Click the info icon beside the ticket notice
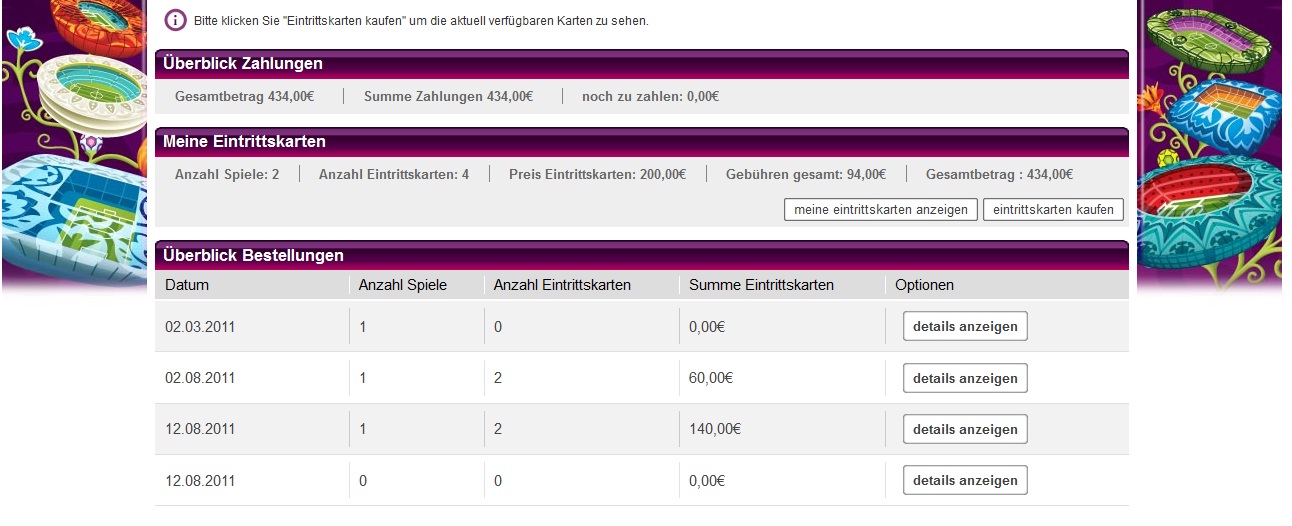Viewport: 1292px width, 526px height. click(175, 20)
